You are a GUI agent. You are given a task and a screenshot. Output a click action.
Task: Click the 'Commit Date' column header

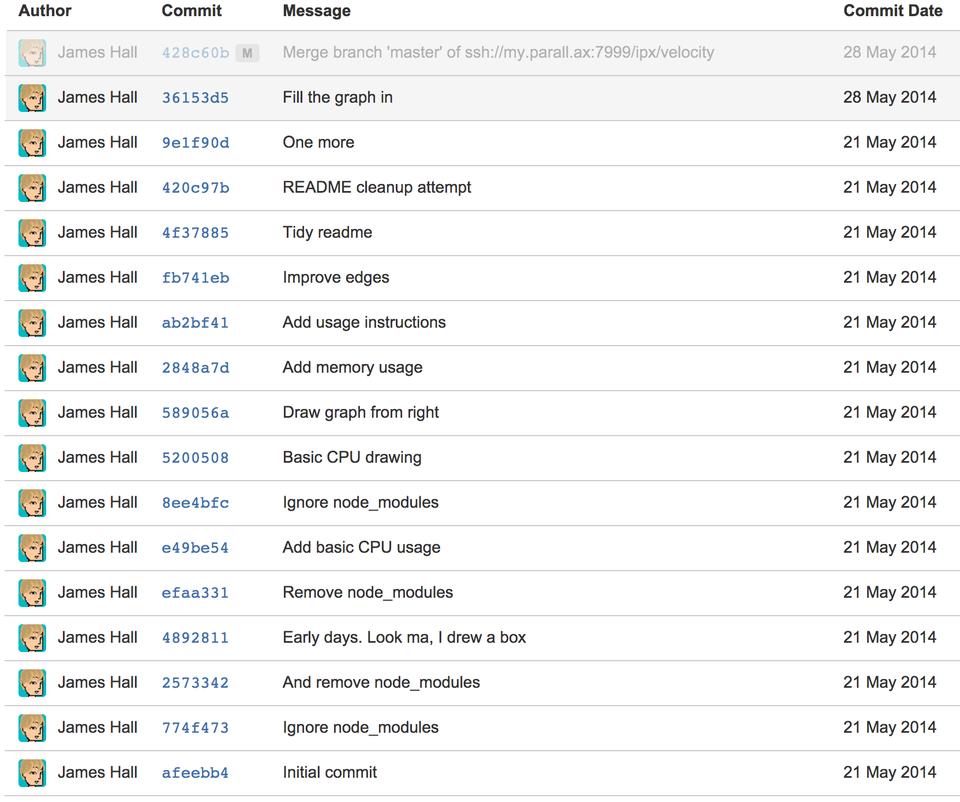892,11
